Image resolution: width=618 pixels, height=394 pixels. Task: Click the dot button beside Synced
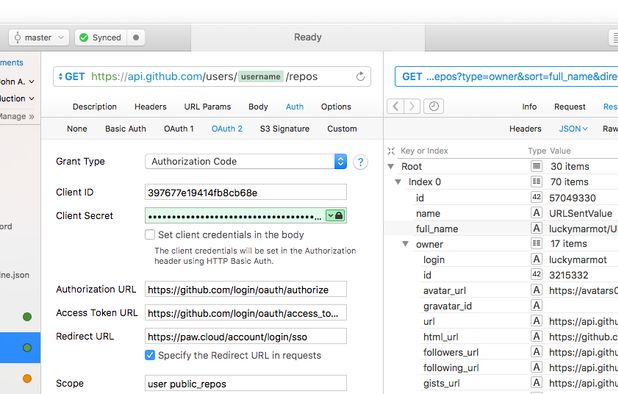point(136,37)
